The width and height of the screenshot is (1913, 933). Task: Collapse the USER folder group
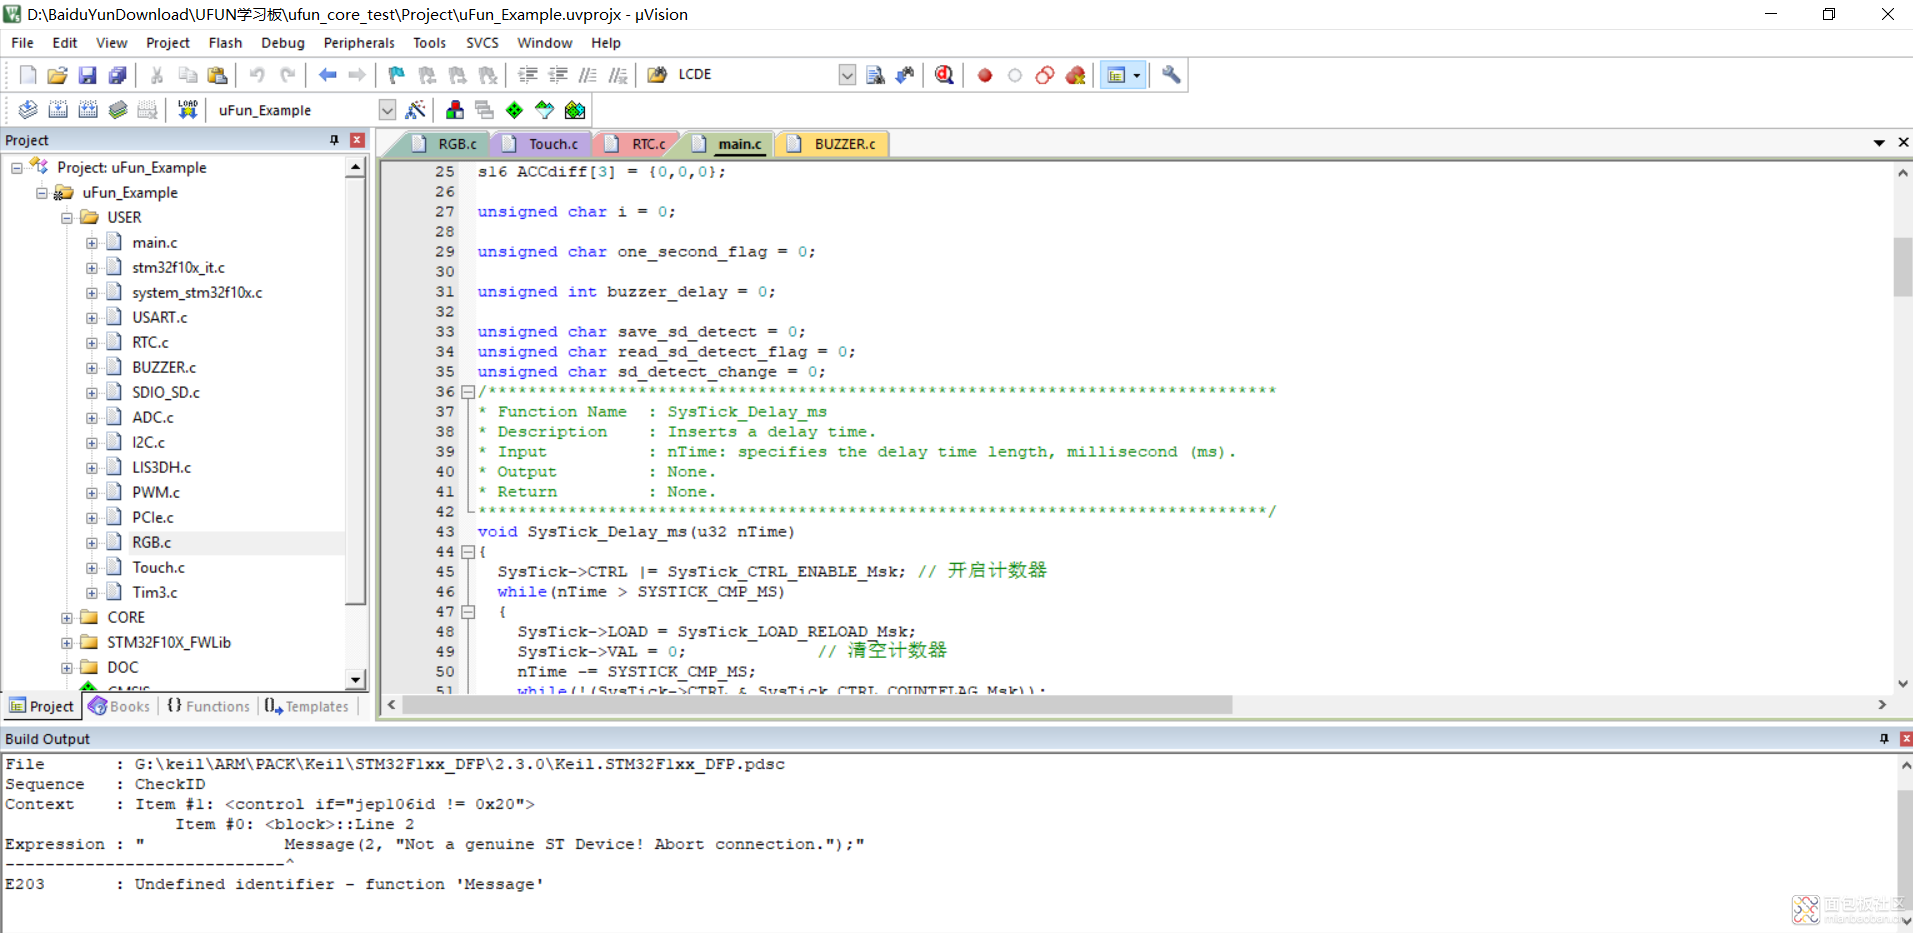67,218
